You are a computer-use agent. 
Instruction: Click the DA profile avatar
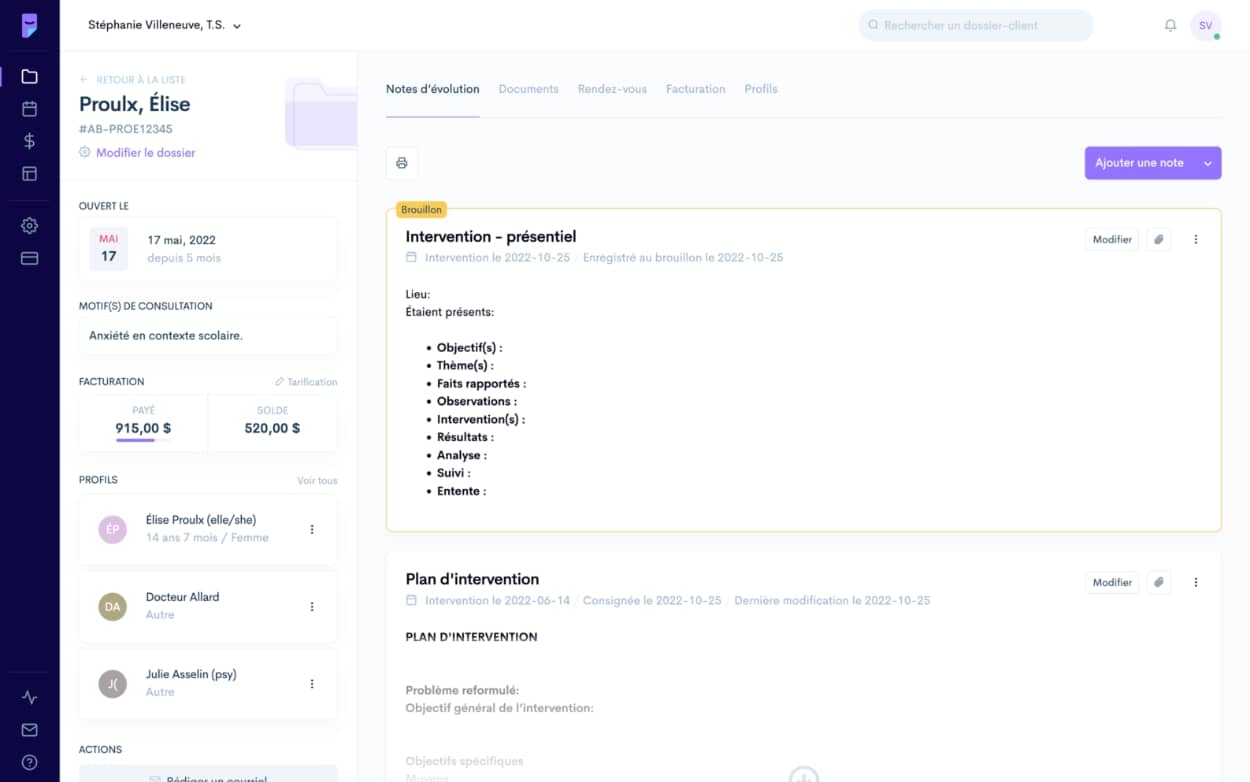click(112, 606)
